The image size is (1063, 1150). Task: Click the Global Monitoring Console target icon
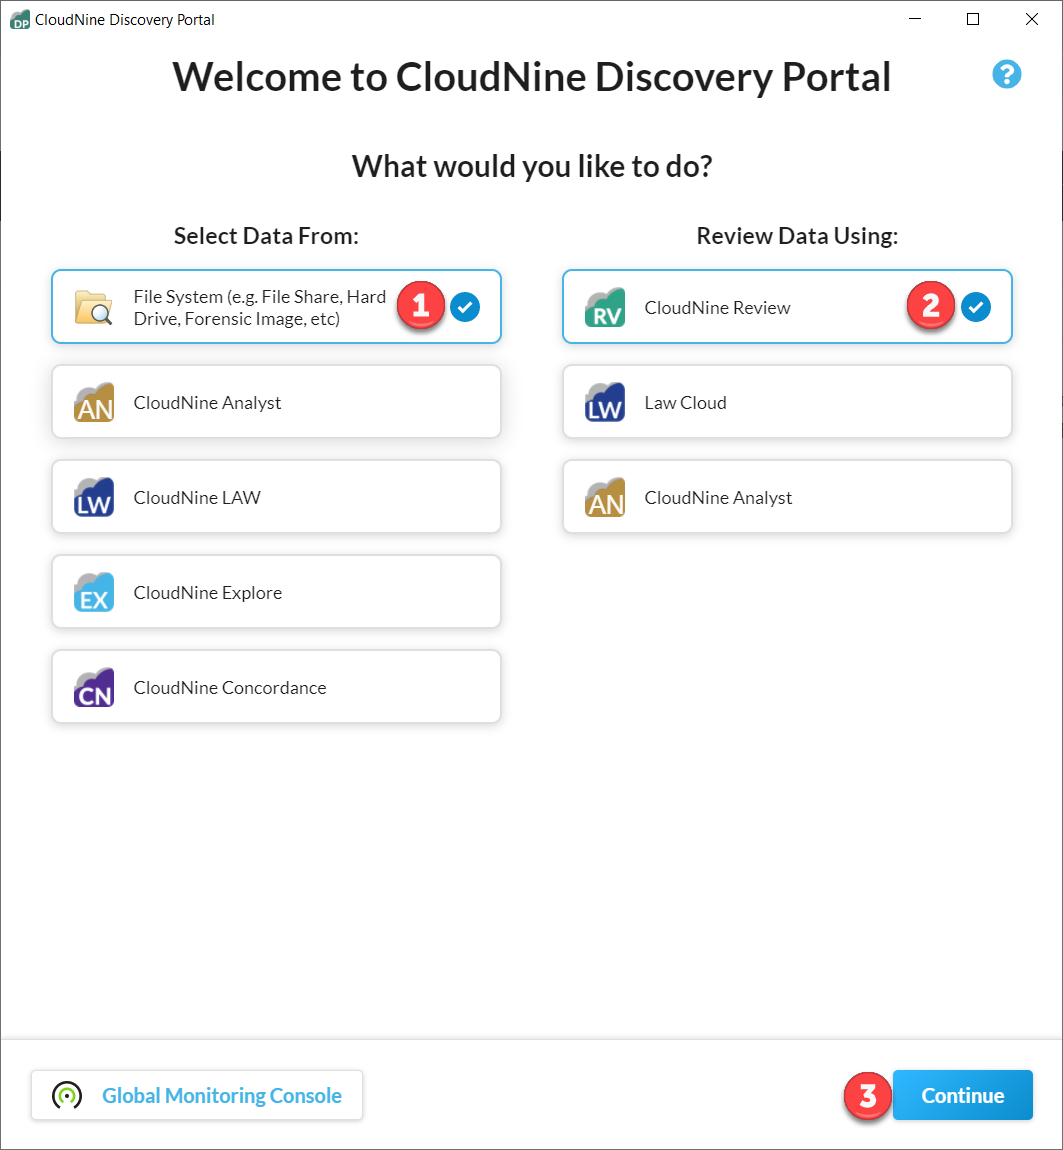(x=66, y=1095)
